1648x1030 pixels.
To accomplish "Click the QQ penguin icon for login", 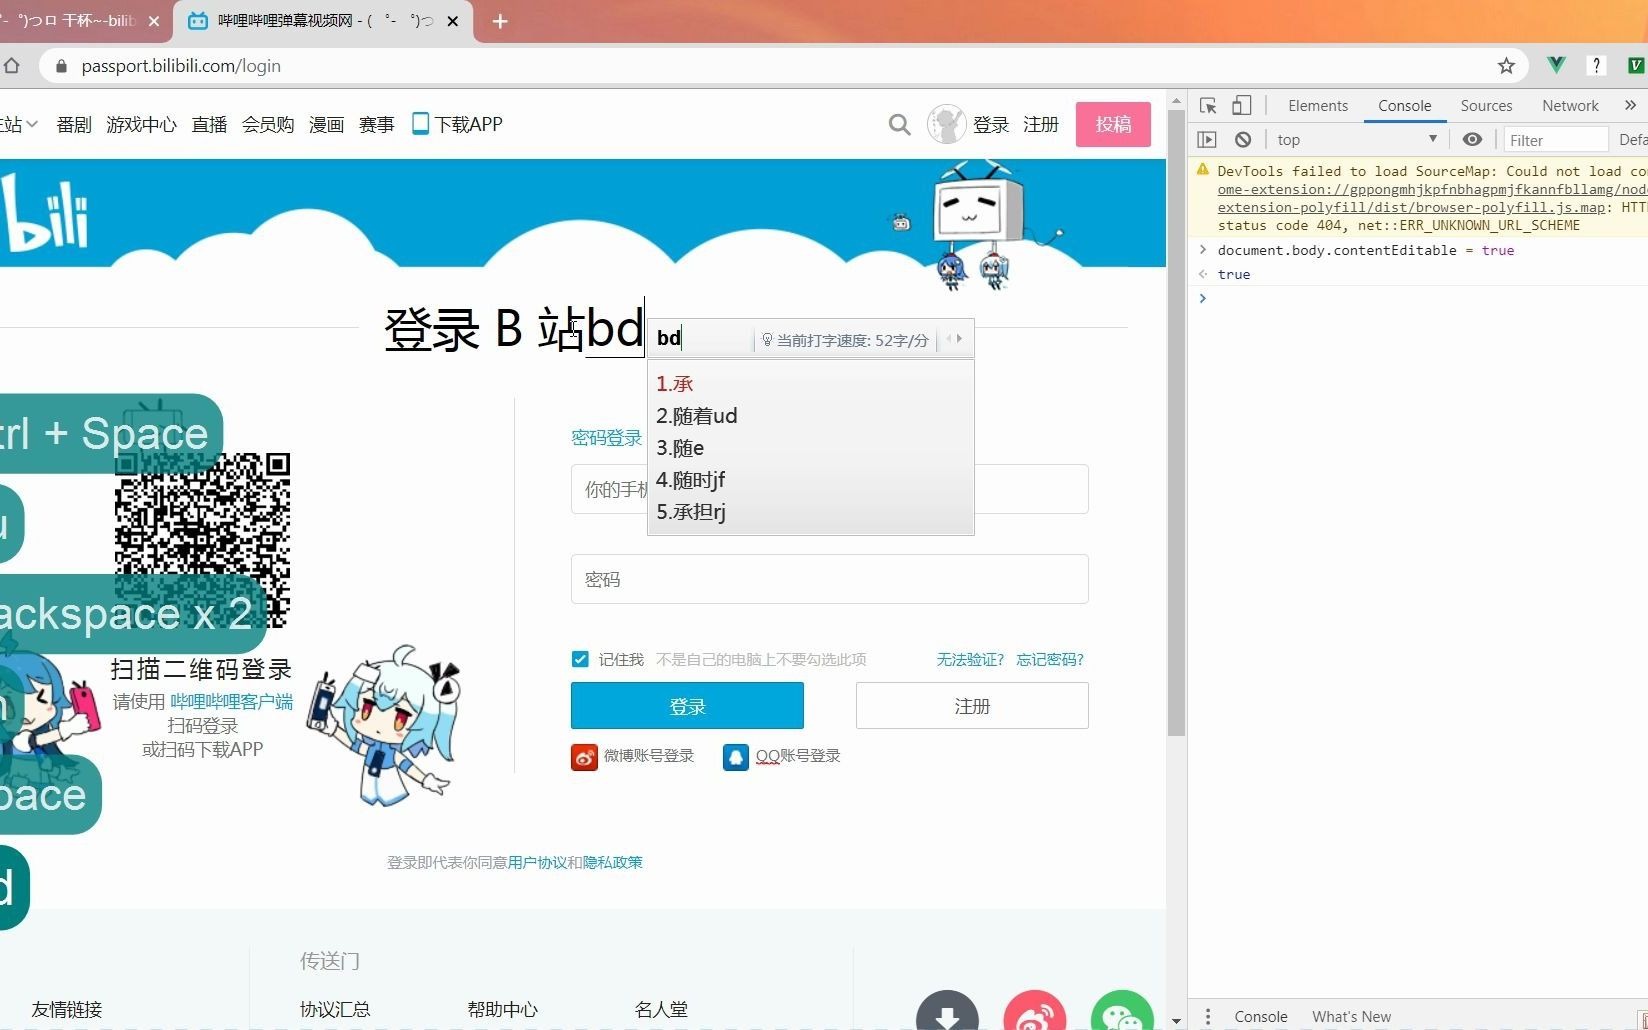I will [x=736, y=757].
